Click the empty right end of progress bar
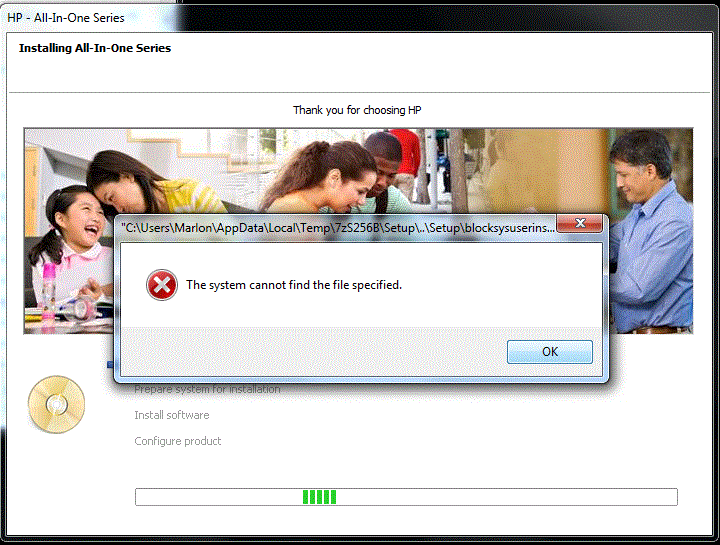This screenshot has width=720, height=545. [600, 497]
